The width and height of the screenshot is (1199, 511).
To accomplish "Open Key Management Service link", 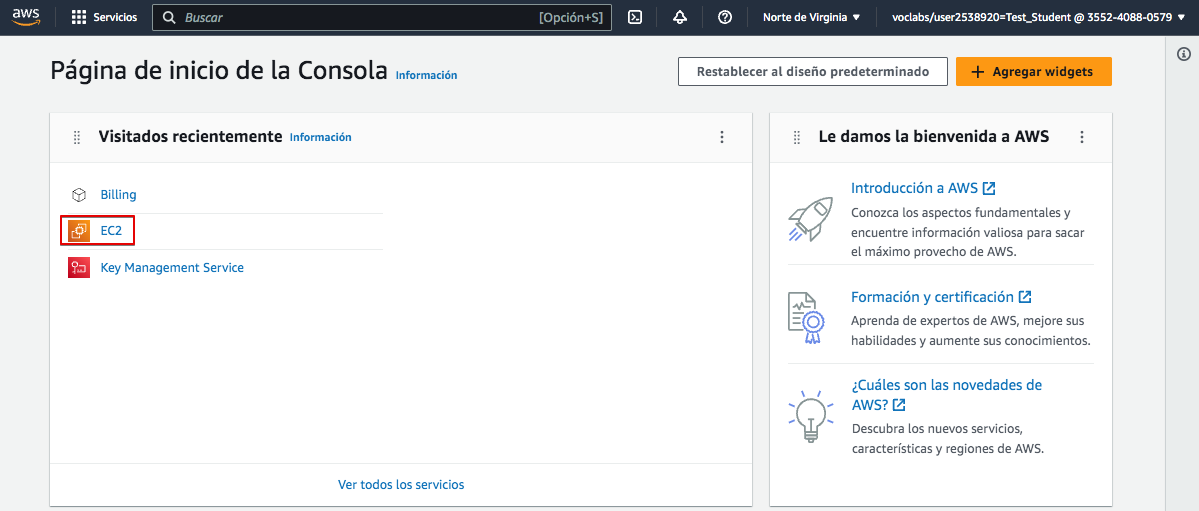I will pyautogui.click(x=172, y=268).
